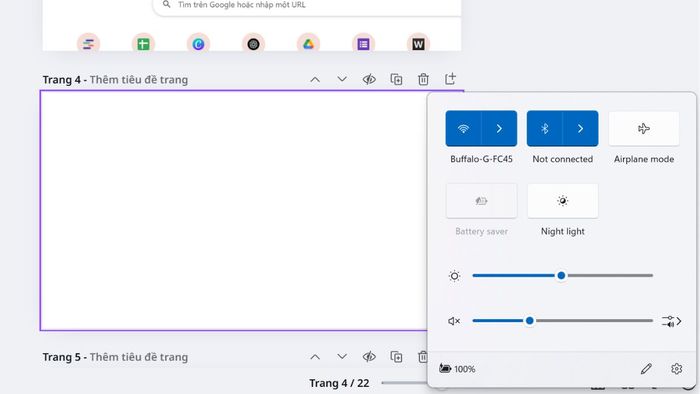
Task: Open all settings gear icon
Action: point(676,369)
